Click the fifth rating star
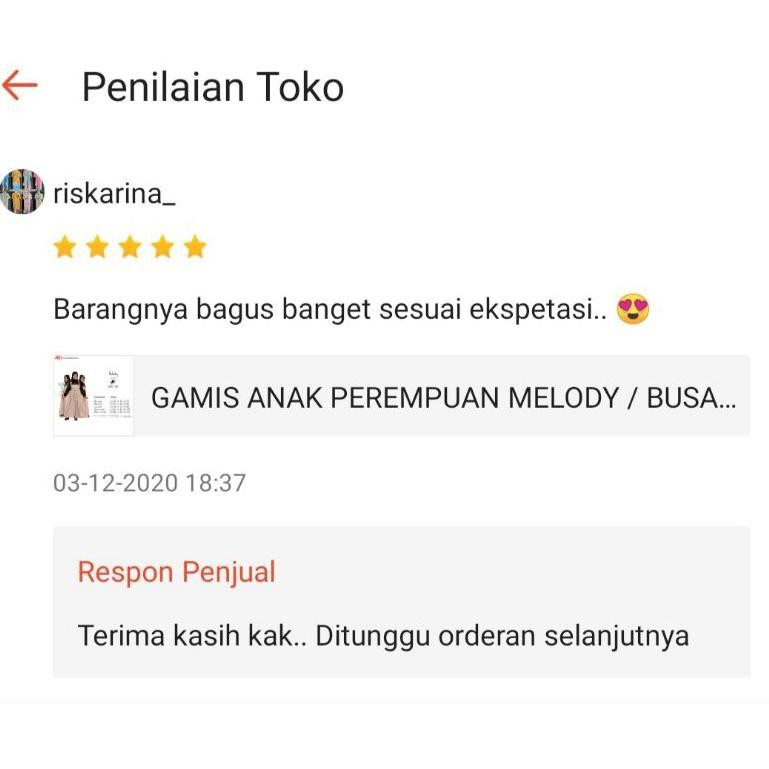 coord(195,247)
